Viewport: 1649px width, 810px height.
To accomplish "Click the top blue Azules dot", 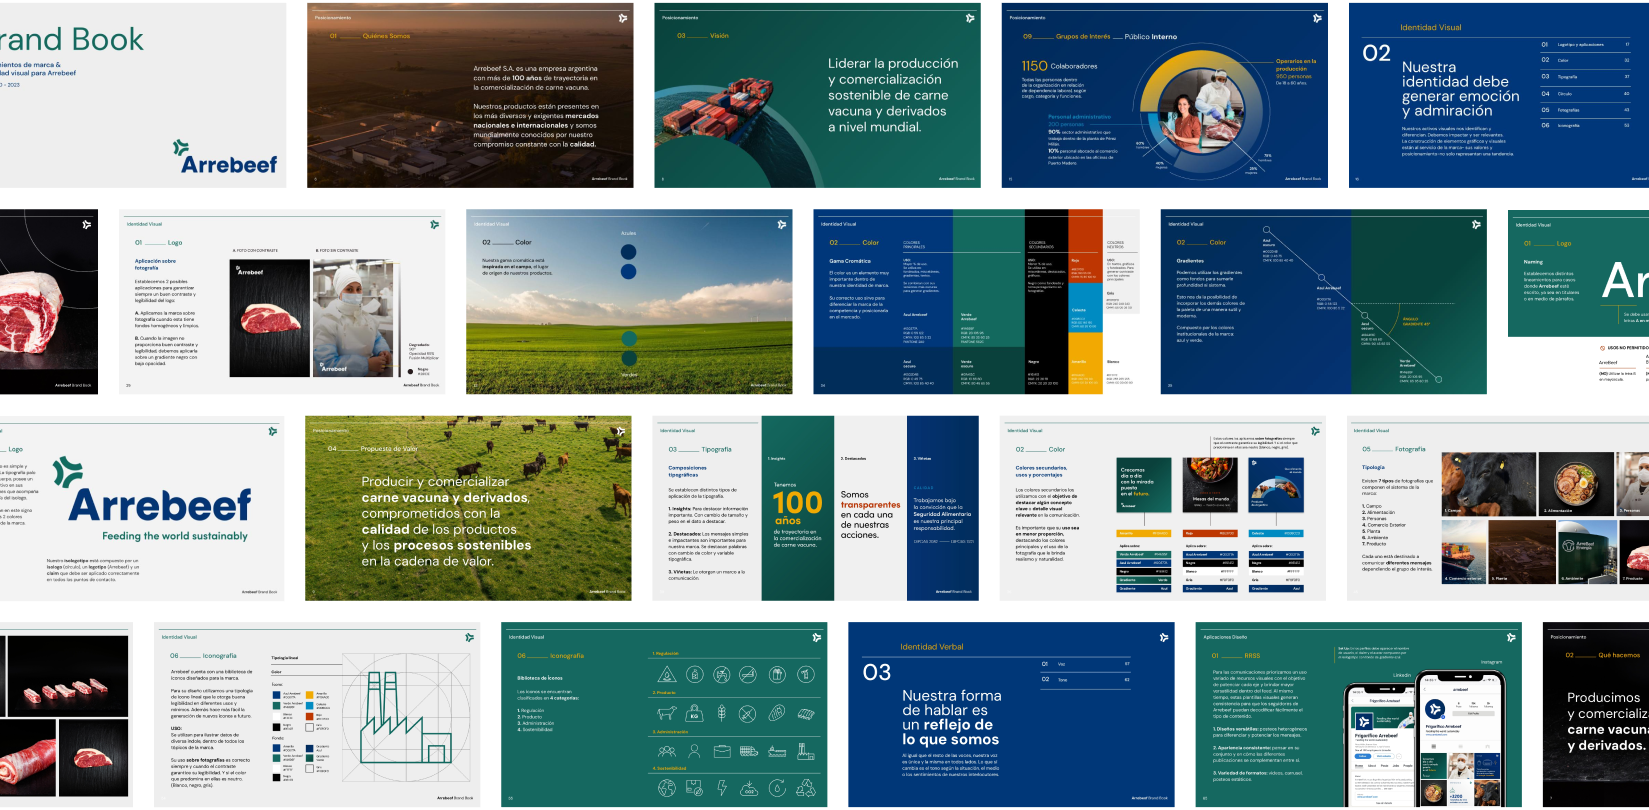I will coord(628,252).
